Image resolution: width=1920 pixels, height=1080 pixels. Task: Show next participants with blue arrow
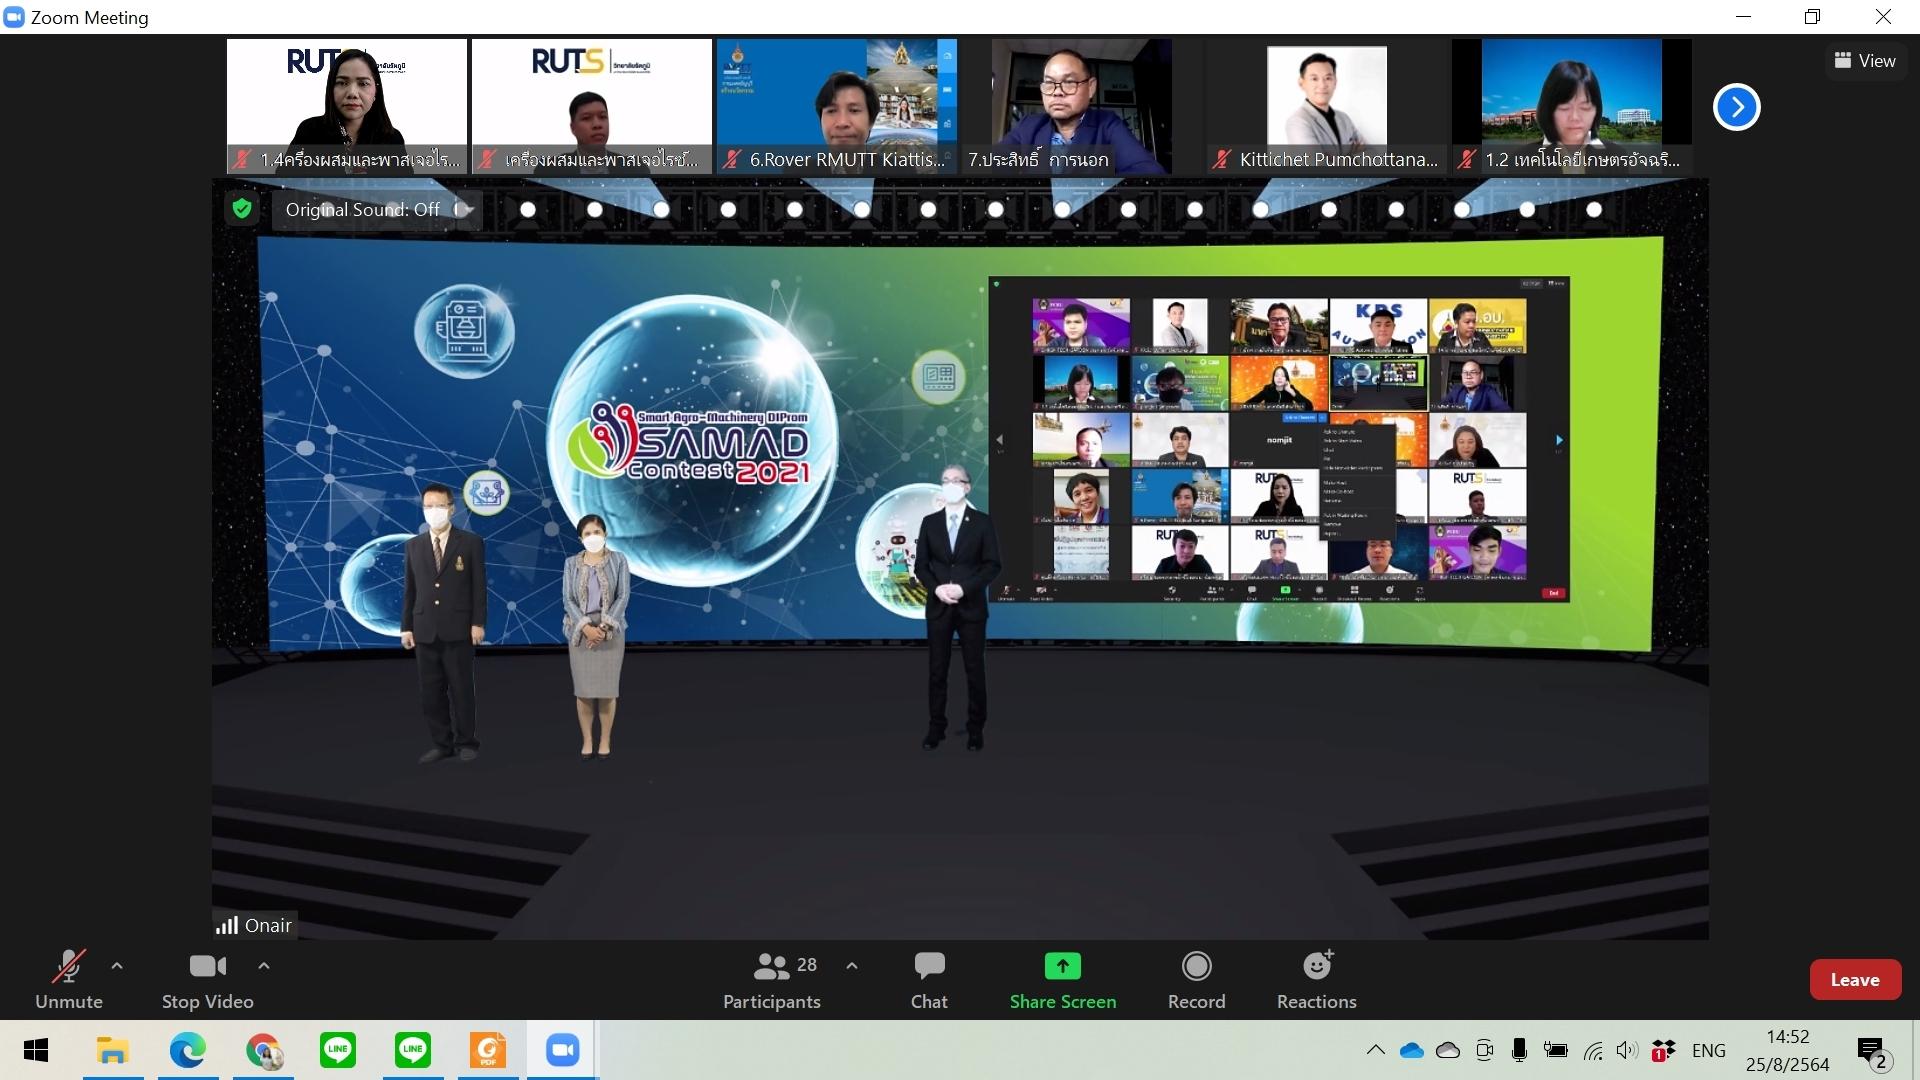[1737, 107]
